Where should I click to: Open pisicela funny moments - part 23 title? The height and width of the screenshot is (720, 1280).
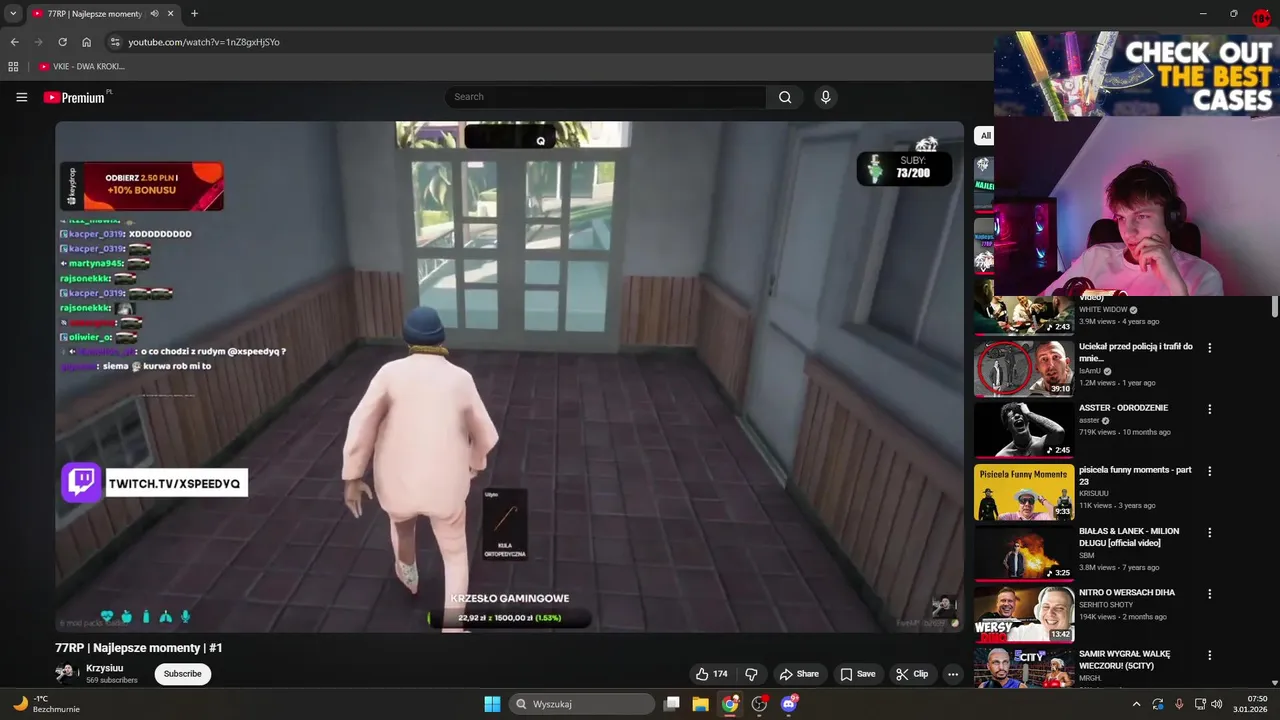[1135, 476]
